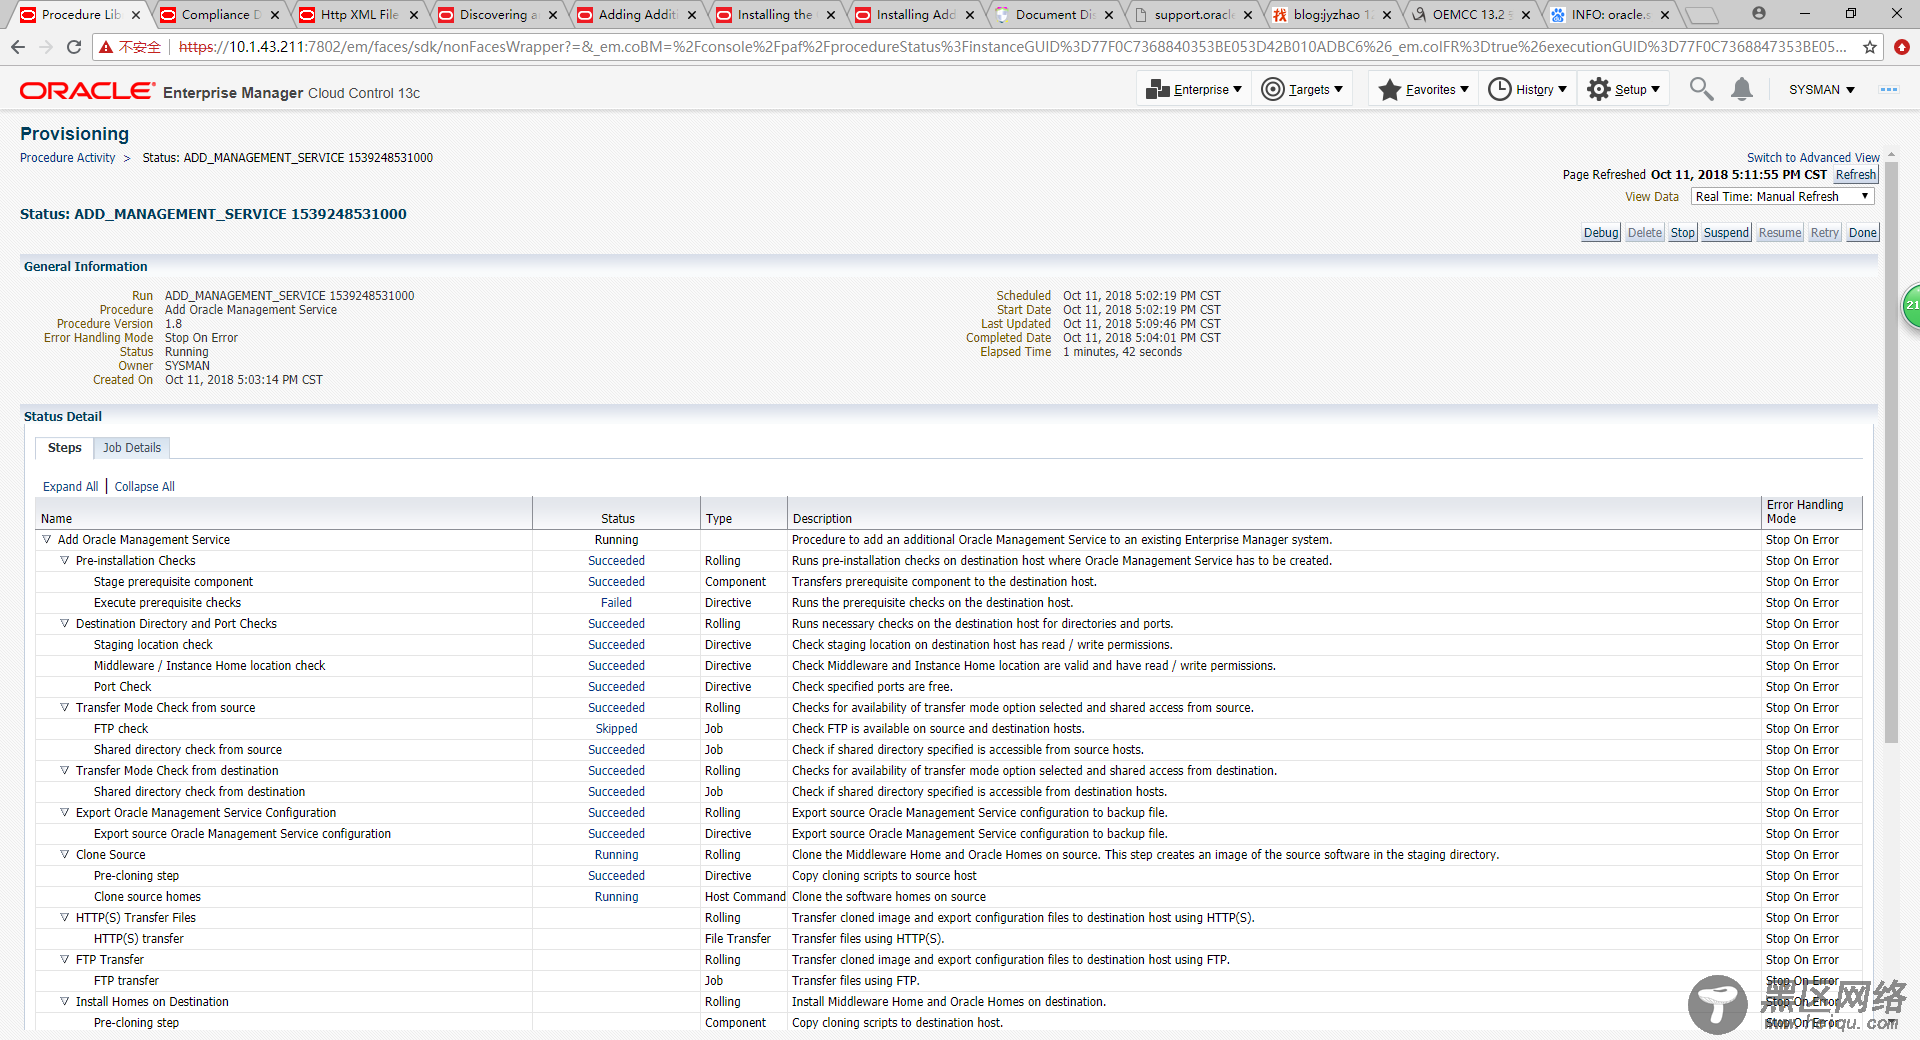Image resolution: width=1920 pixels, height=1040 pixels.
Task: Open Succeeded status of Port Check
Action: pos(616,687)
